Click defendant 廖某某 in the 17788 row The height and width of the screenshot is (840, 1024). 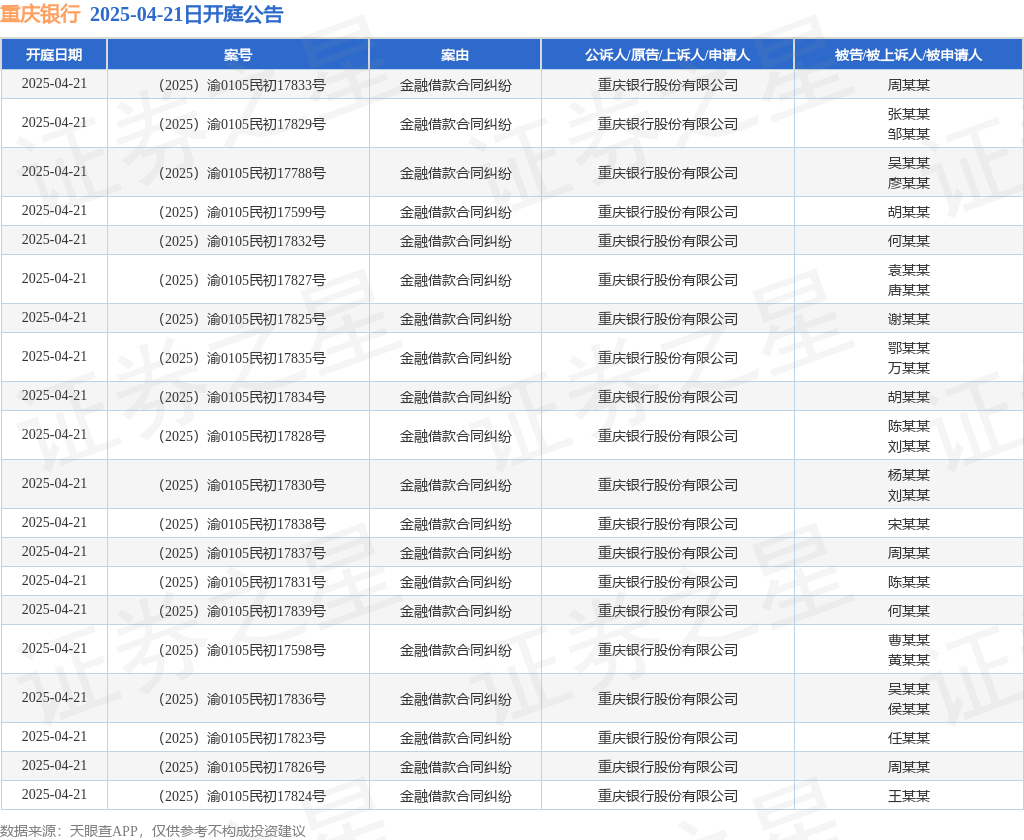click(908, 183)
